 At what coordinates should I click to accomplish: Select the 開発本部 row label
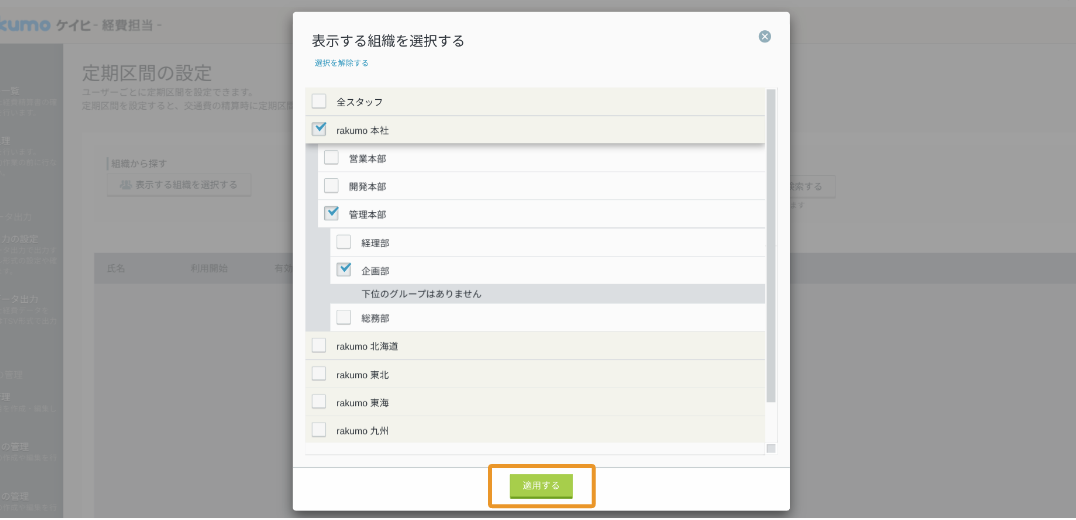coord(367,187)
